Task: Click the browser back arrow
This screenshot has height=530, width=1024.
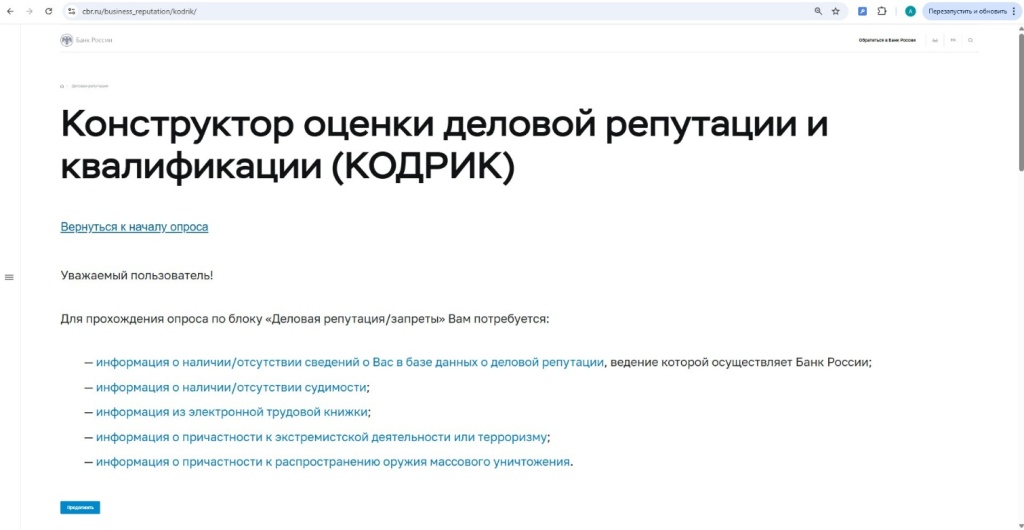Action: 9,11
